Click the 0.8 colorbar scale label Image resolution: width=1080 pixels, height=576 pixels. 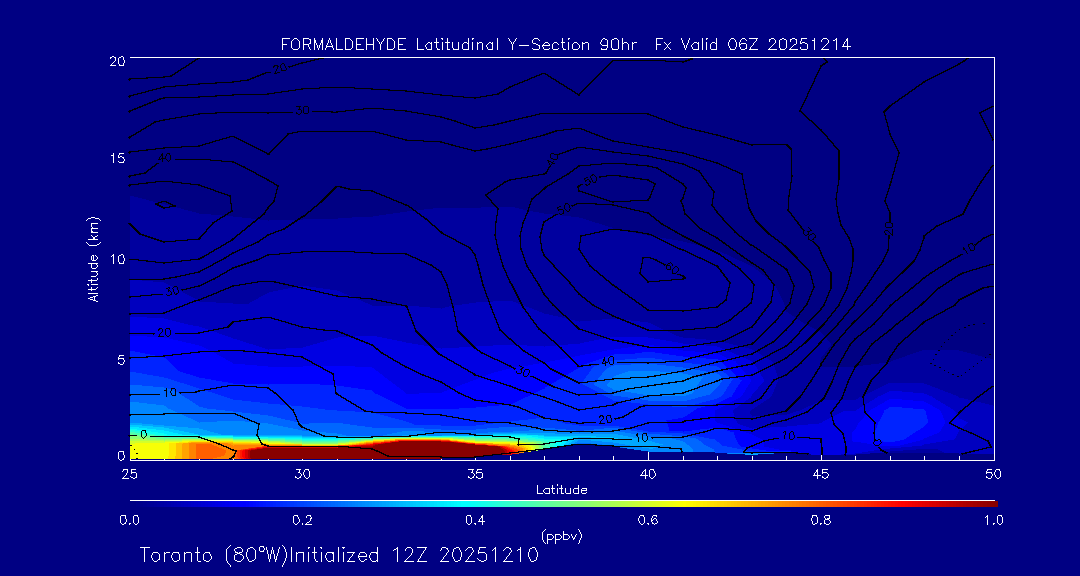[x=821, y=520]
